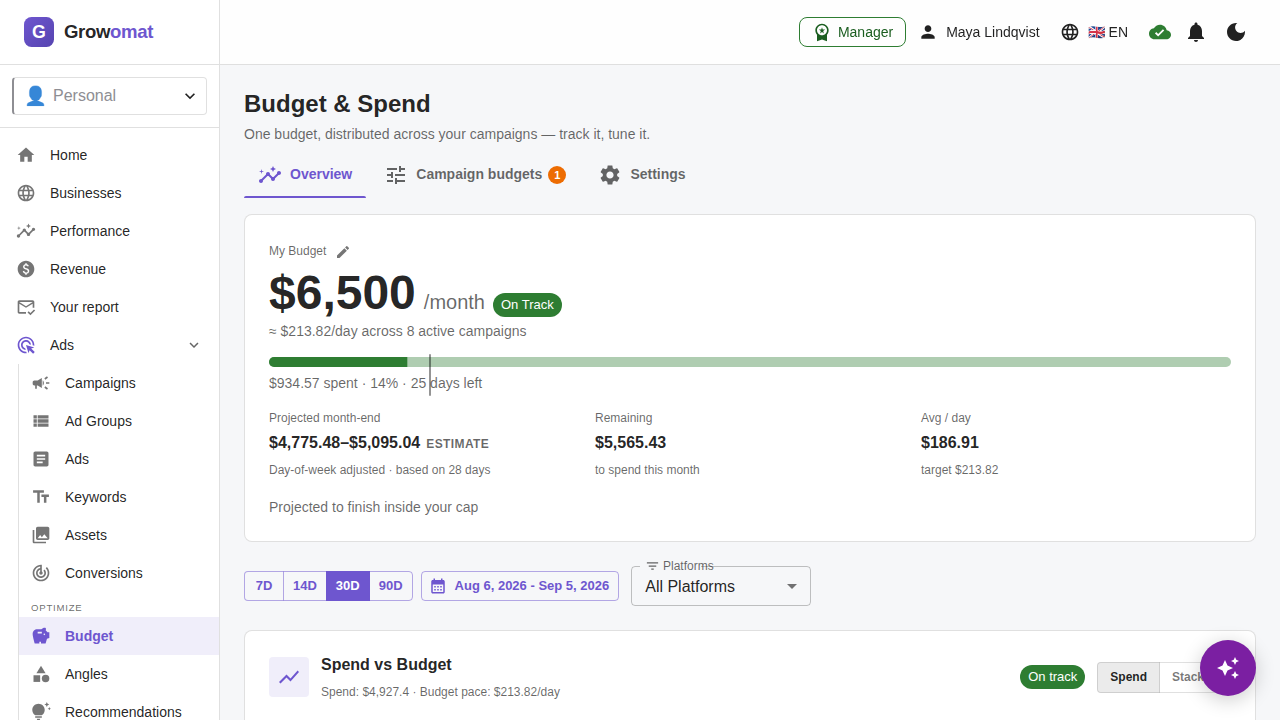Select the 14D range
Image resolution: width=1280 pixels, height=720 pixels.
(x=305, y=586)
